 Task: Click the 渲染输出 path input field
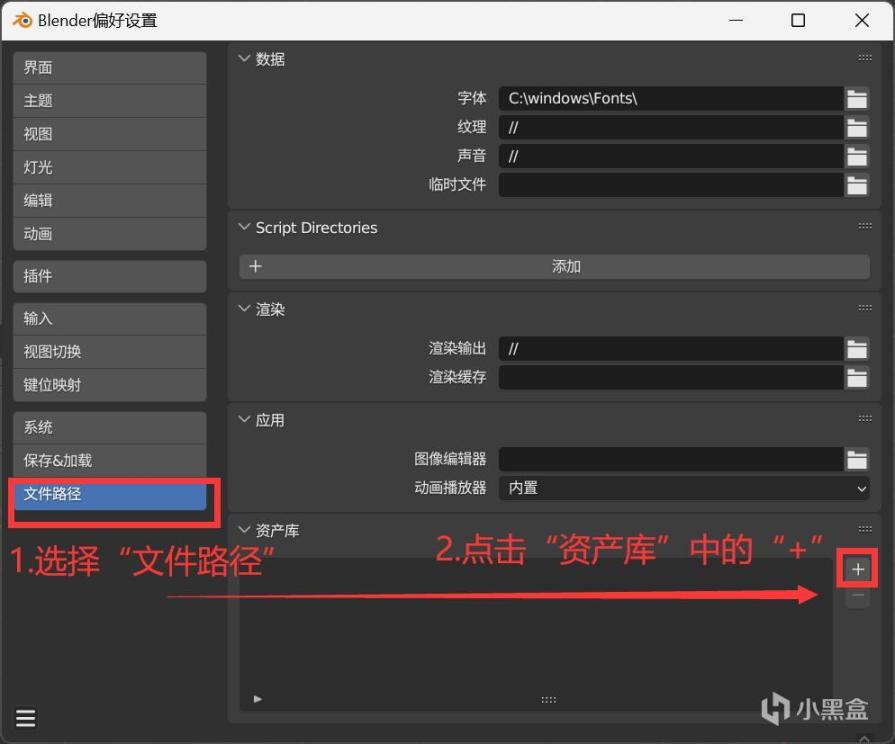(x=671, y=349)
